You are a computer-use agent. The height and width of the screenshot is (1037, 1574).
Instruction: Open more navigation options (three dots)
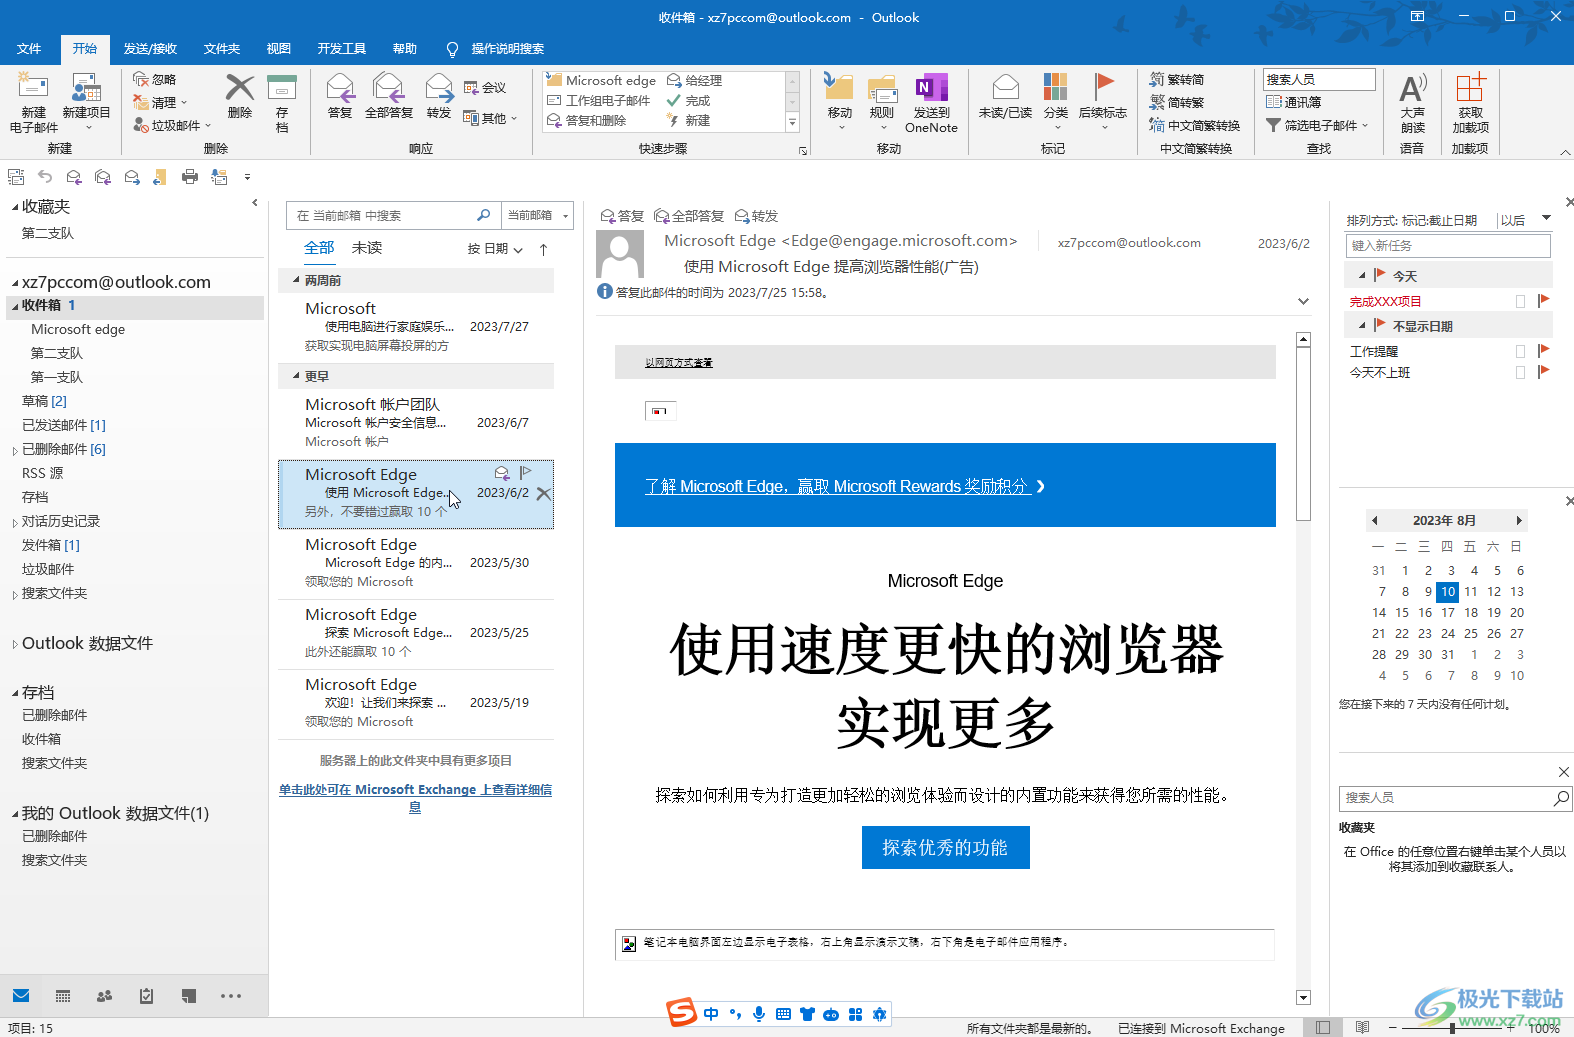coord(231,996)
